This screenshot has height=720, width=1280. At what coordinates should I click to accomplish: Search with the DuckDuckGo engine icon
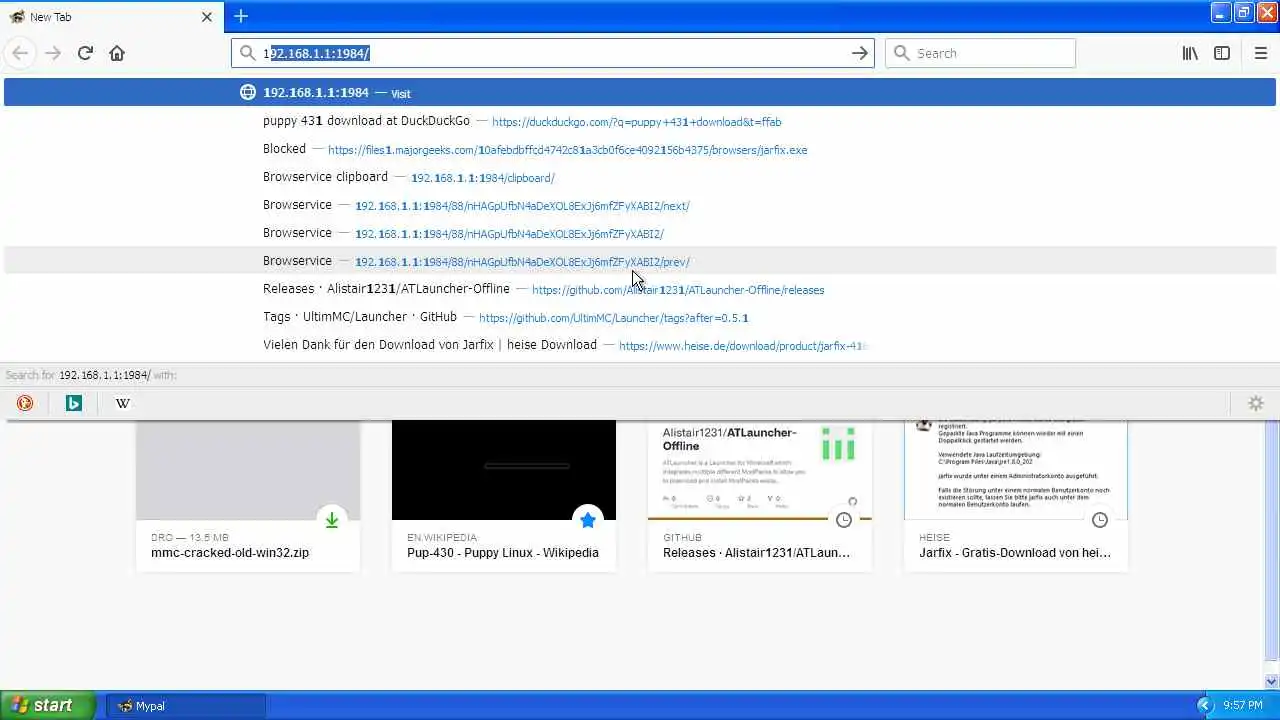25,403
